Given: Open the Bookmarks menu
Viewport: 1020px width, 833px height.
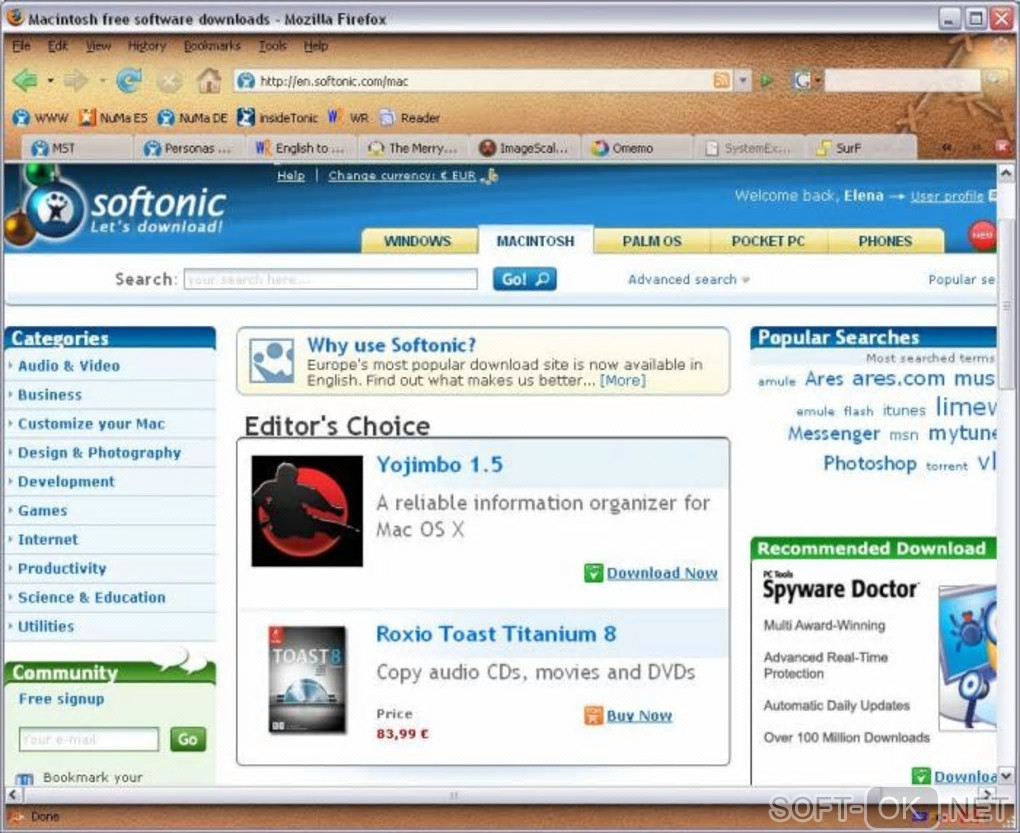Looking at the screenshot, I should coord(212,46).
